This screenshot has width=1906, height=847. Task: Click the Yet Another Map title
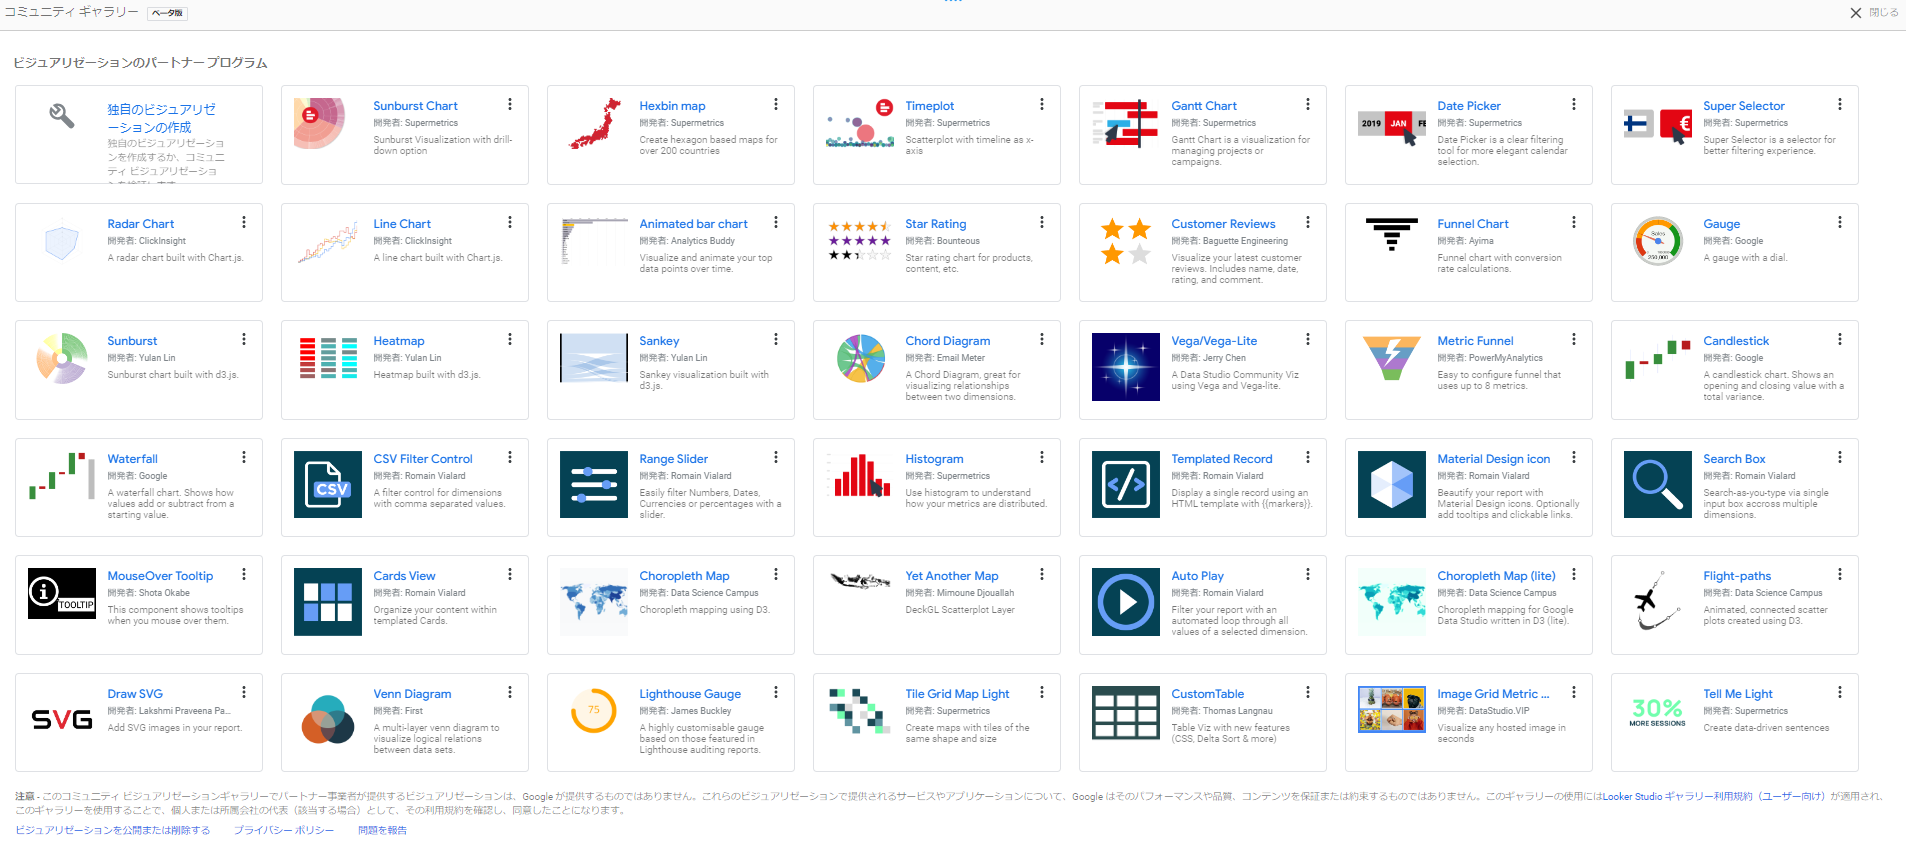952,576
